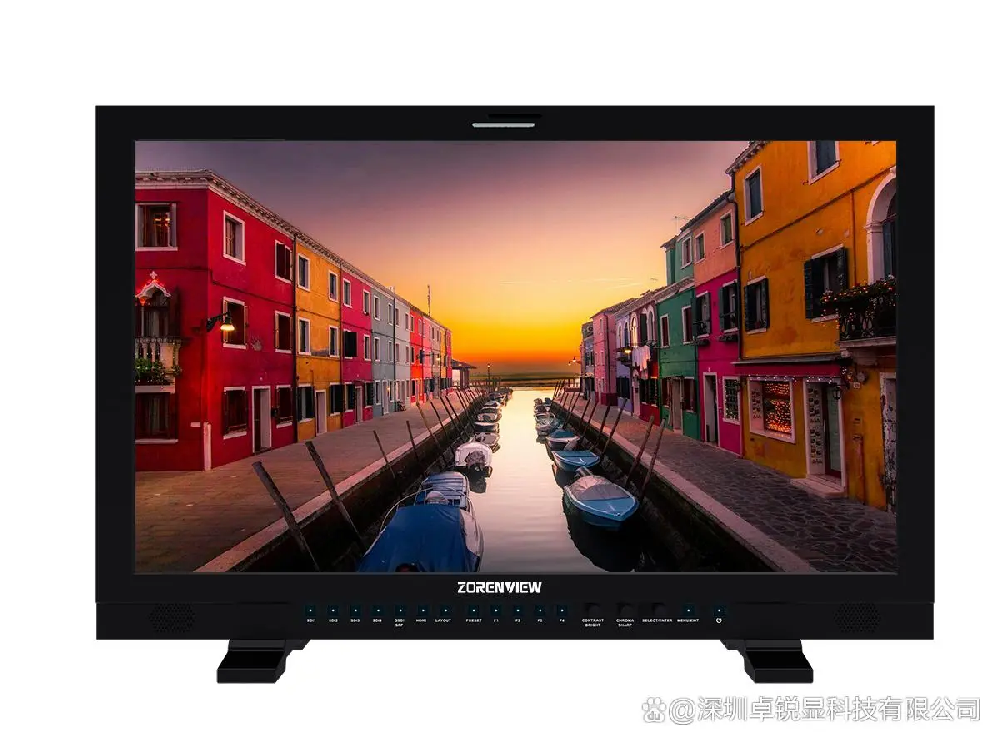Click the CONTRAST/BRIGHT knob

click(x=593, y=609)
